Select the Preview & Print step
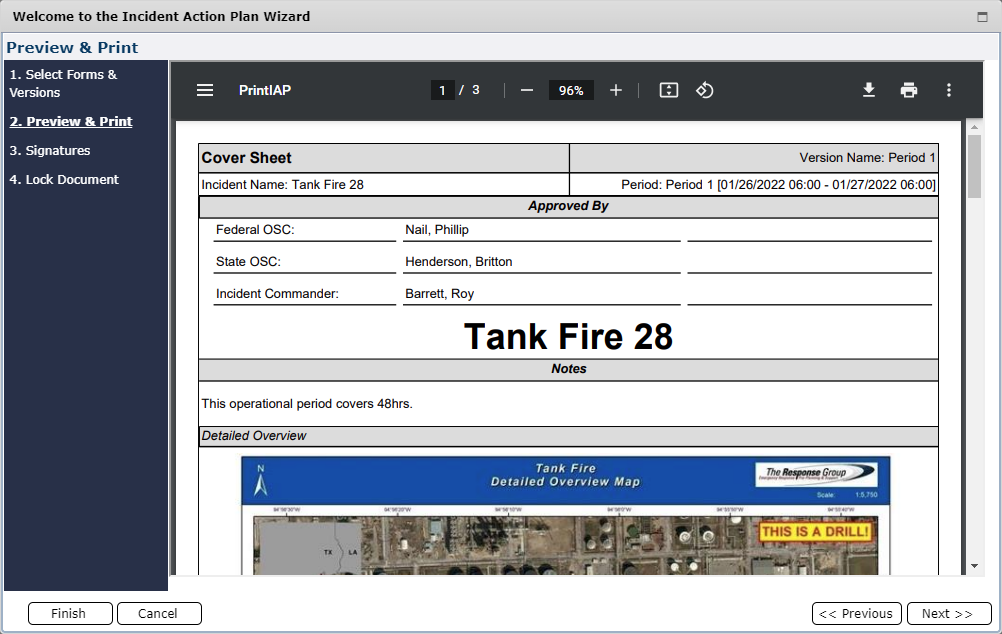The height and width of the screenshot is (634, 1002). (70, 121)
